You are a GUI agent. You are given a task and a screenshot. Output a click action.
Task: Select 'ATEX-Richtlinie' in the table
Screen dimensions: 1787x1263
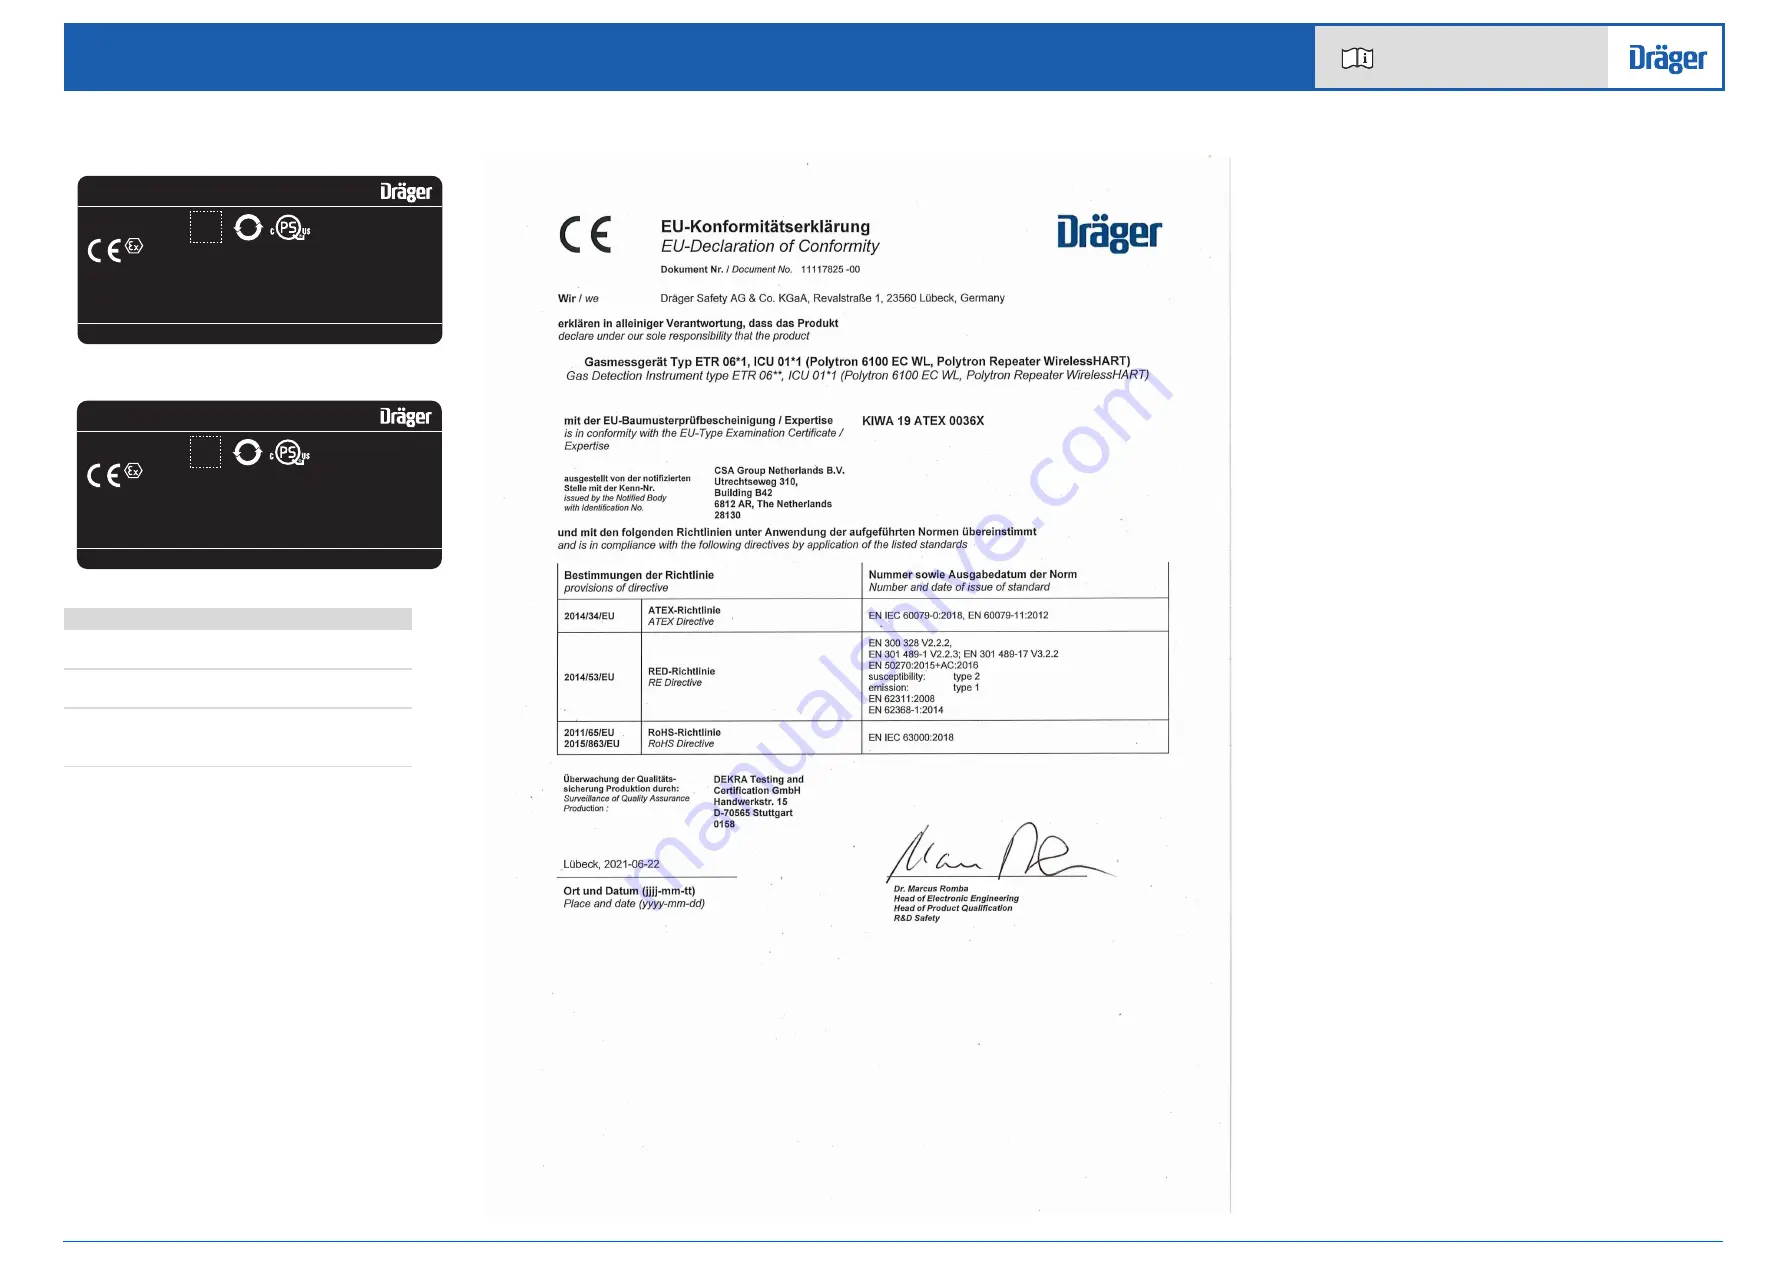pyautogui.click(x=684, y=610)
